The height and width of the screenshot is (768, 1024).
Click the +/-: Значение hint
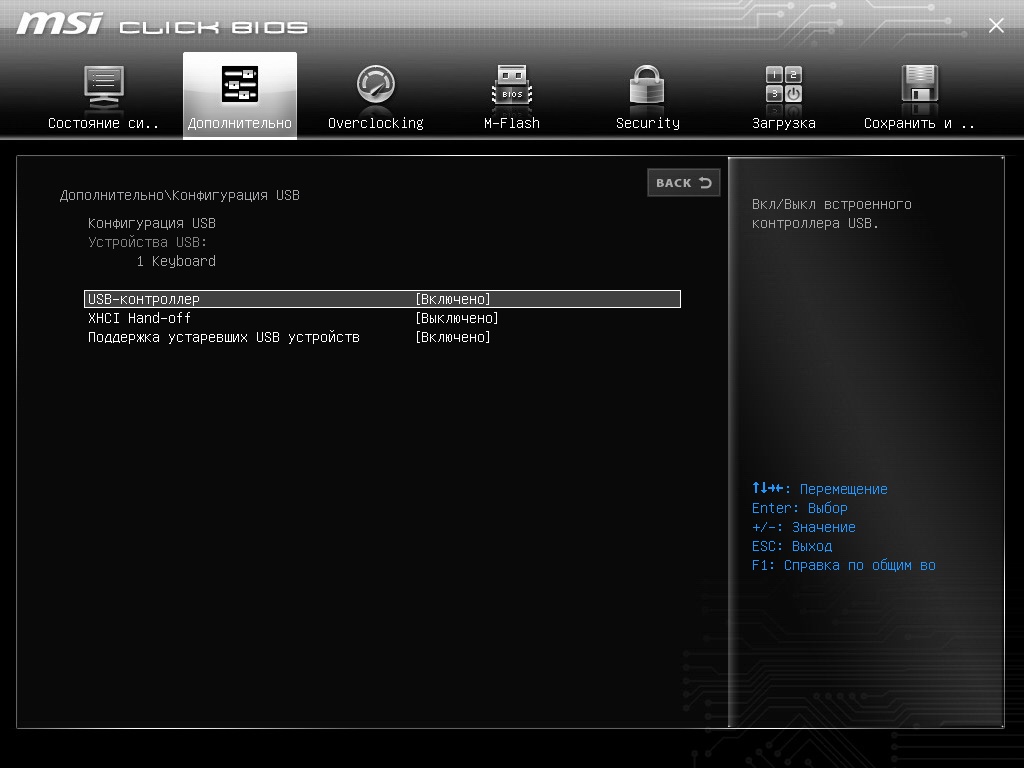(x=803, y=527)
